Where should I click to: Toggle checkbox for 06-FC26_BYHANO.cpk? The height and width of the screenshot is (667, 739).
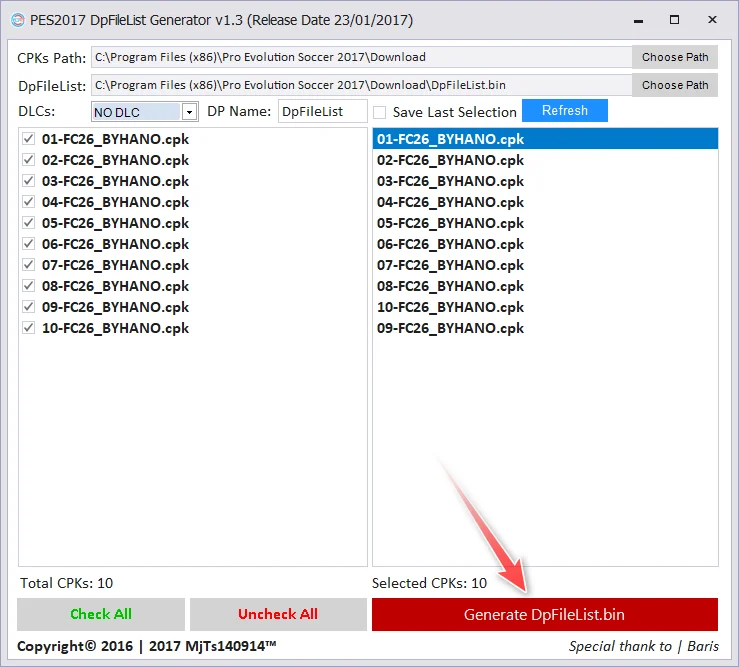[x=28, y=243]
